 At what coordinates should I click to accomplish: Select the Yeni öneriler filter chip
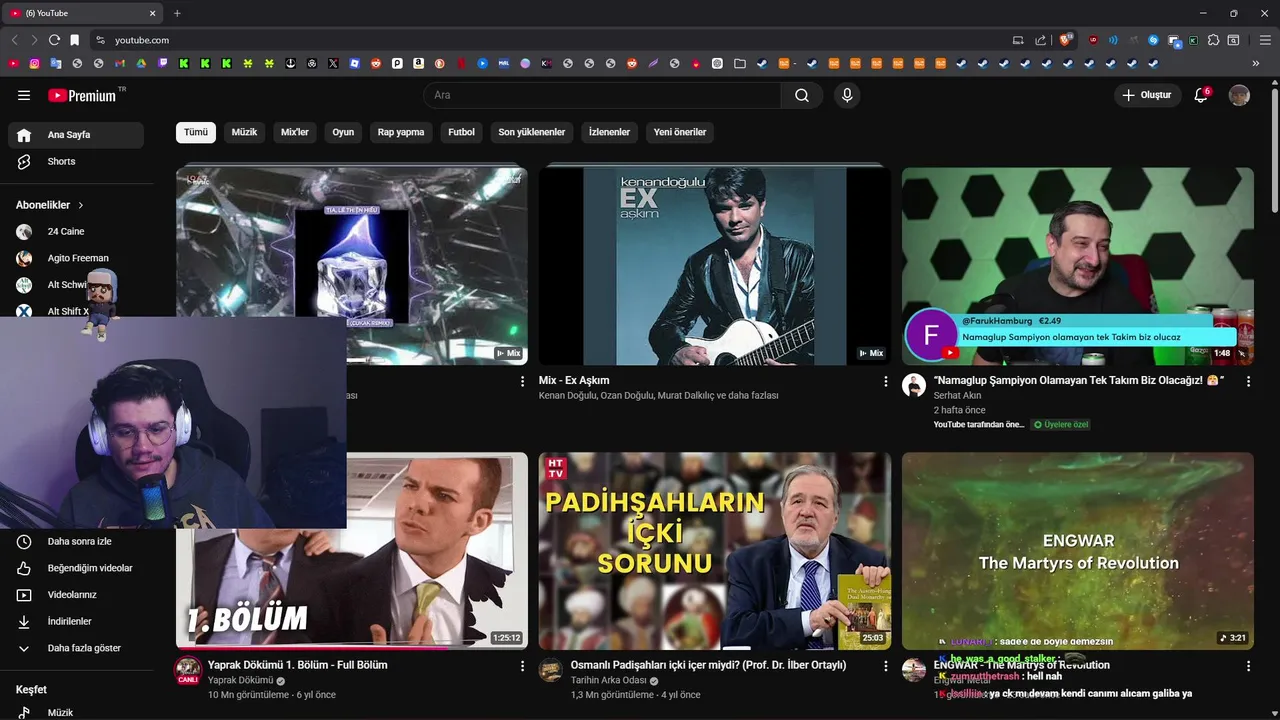click(x=680, y=132)
